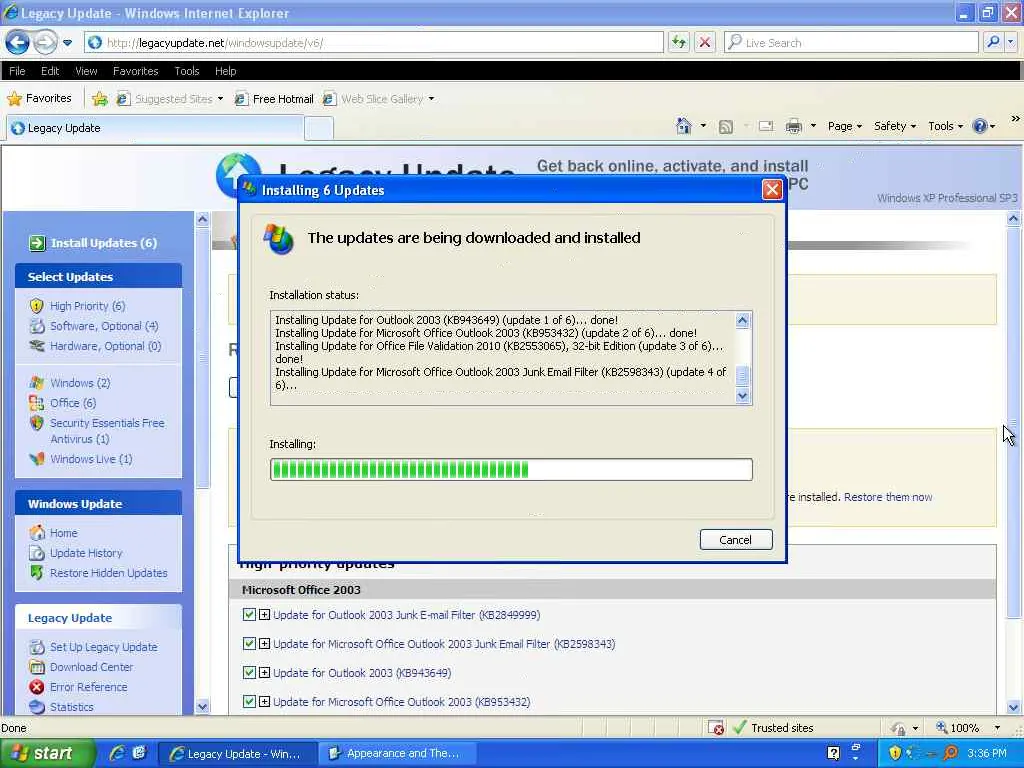
Task: Open the View menu
Action: tap(86, 71)
